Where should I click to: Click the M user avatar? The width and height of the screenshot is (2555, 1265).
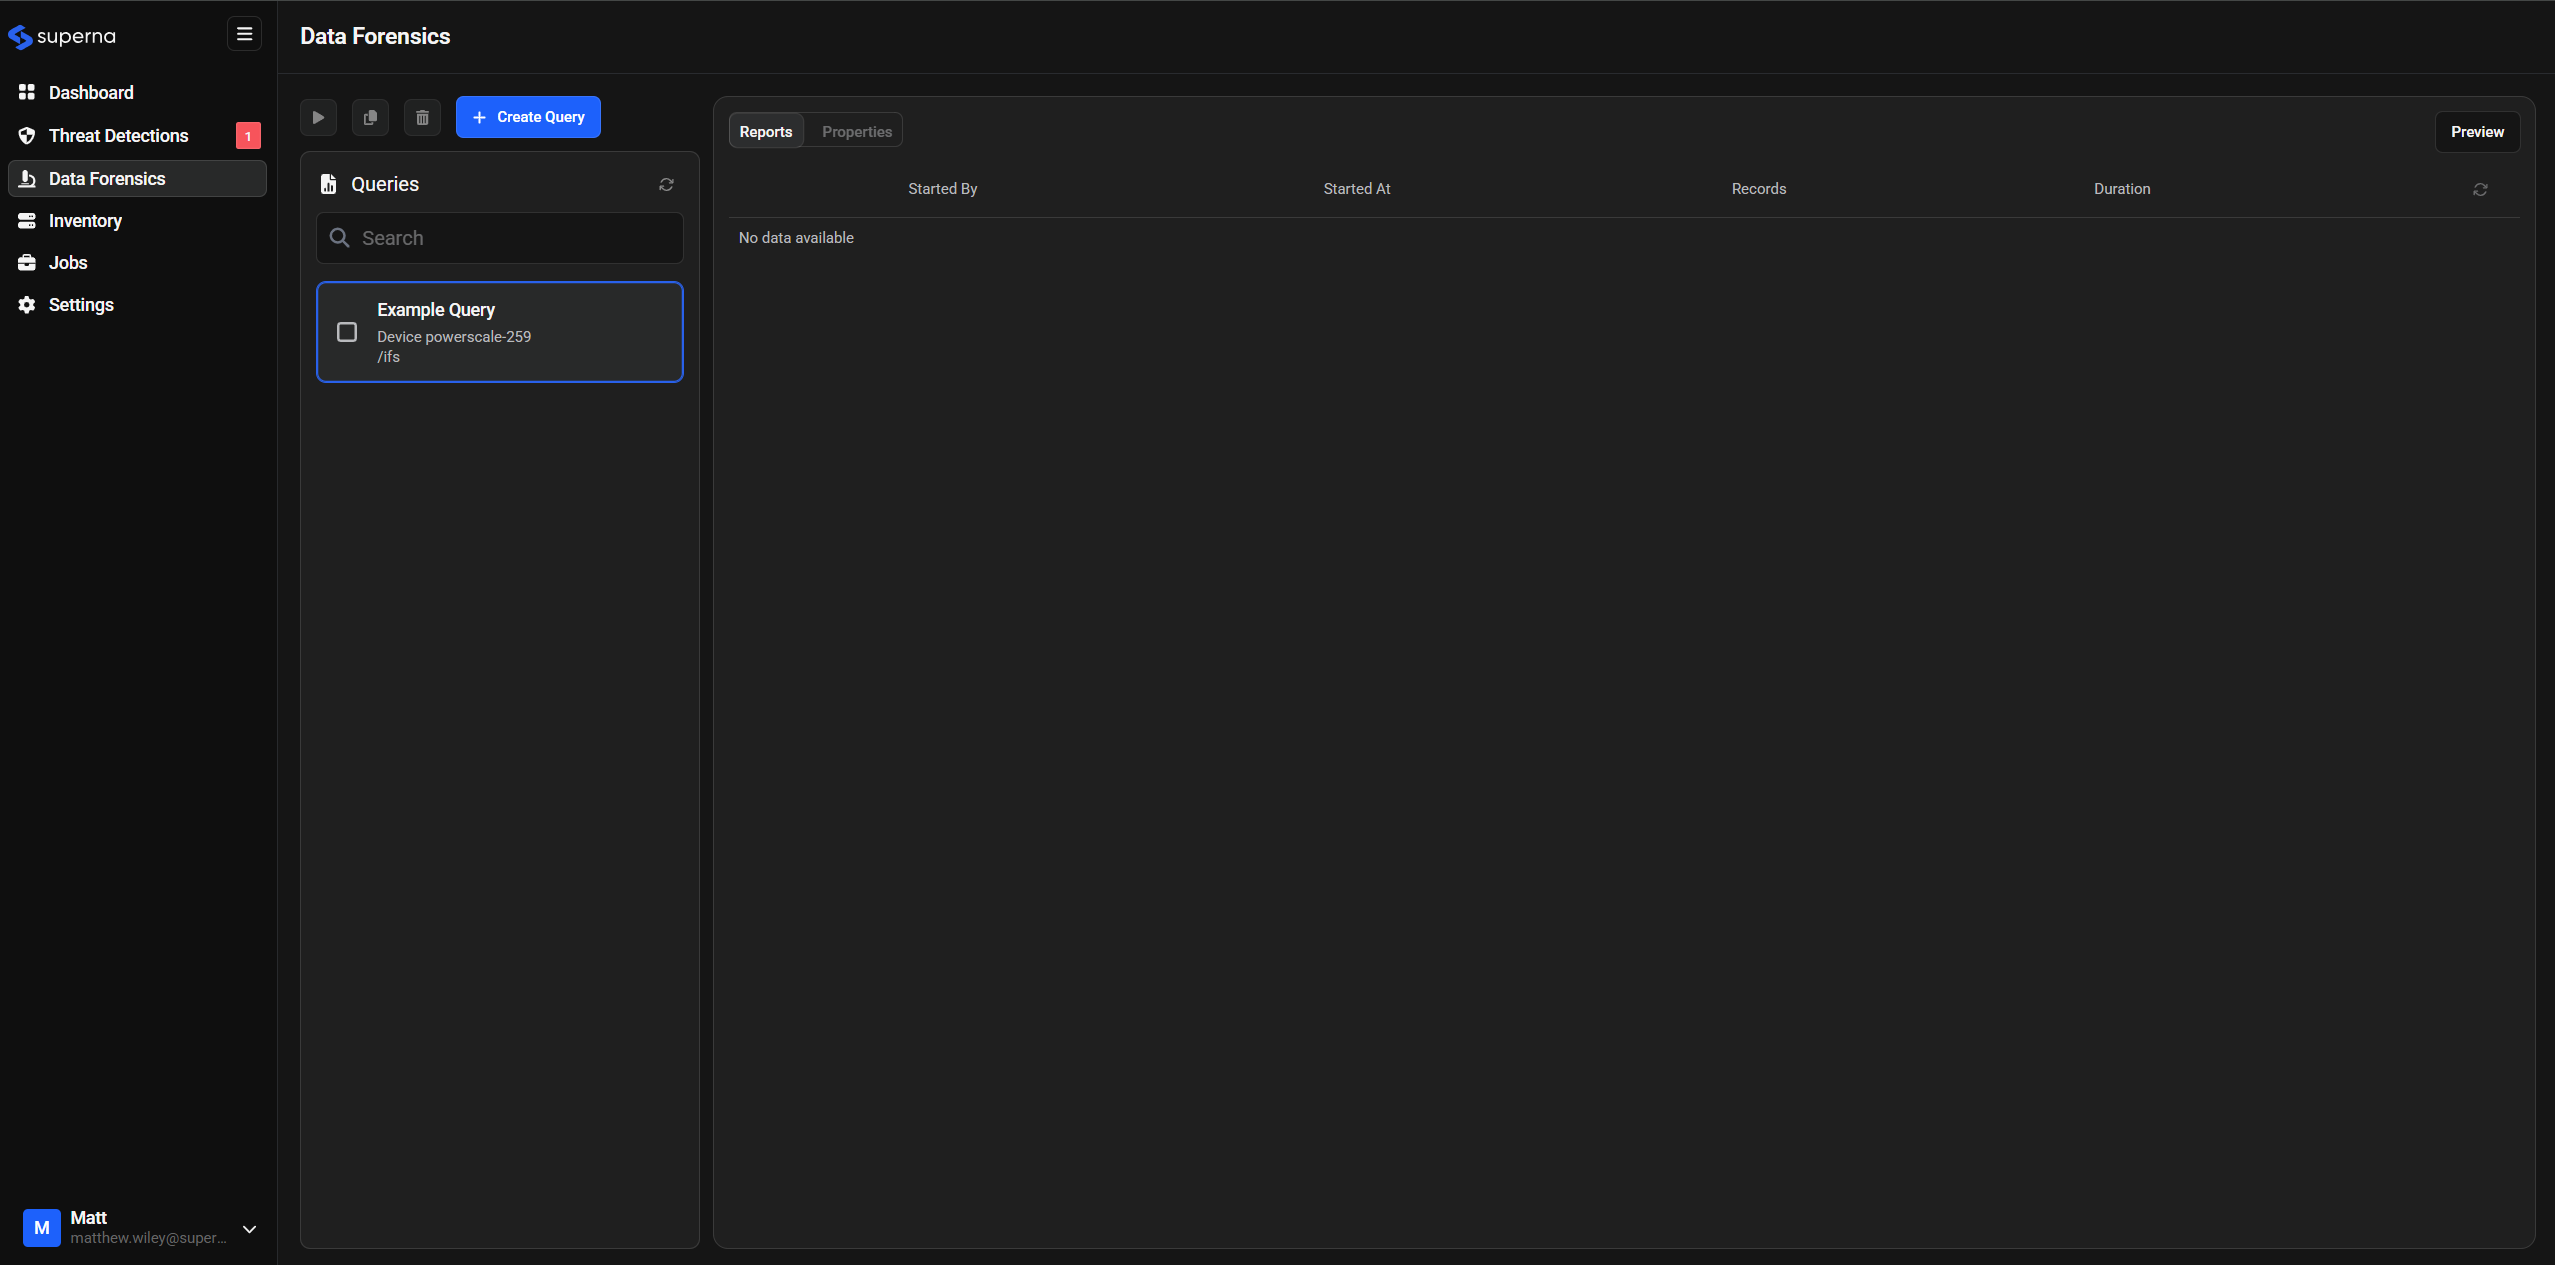click(42, 1227)
